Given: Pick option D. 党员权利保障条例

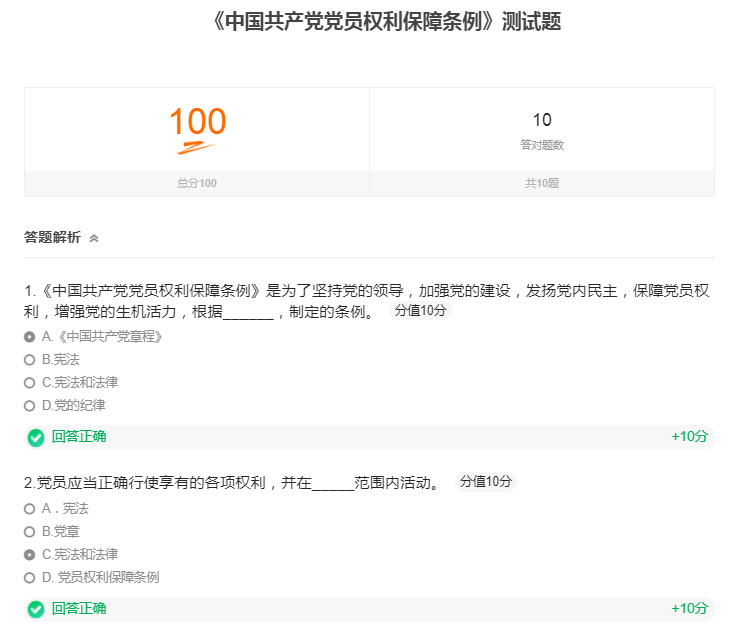Looking at the screenshot, I should pyautogui.click(x=30, y=578).
